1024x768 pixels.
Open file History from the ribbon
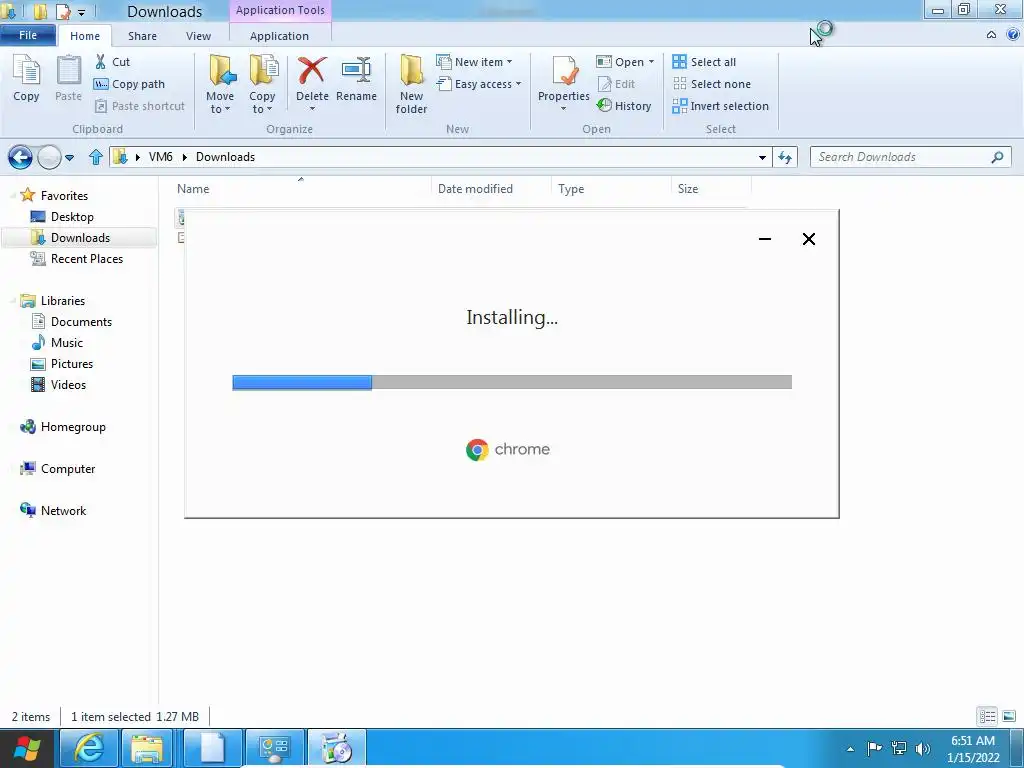tap(624, 106)
